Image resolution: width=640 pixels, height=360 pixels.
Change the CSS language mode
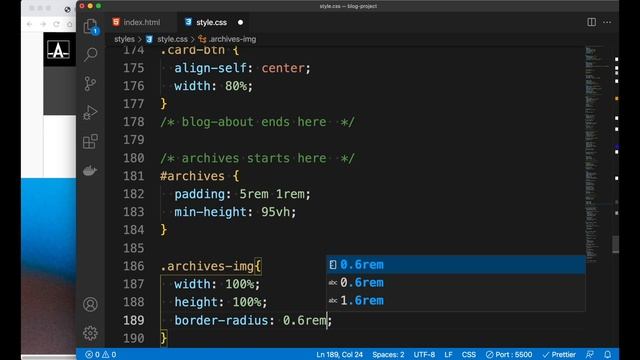click(x=469, y=354)
